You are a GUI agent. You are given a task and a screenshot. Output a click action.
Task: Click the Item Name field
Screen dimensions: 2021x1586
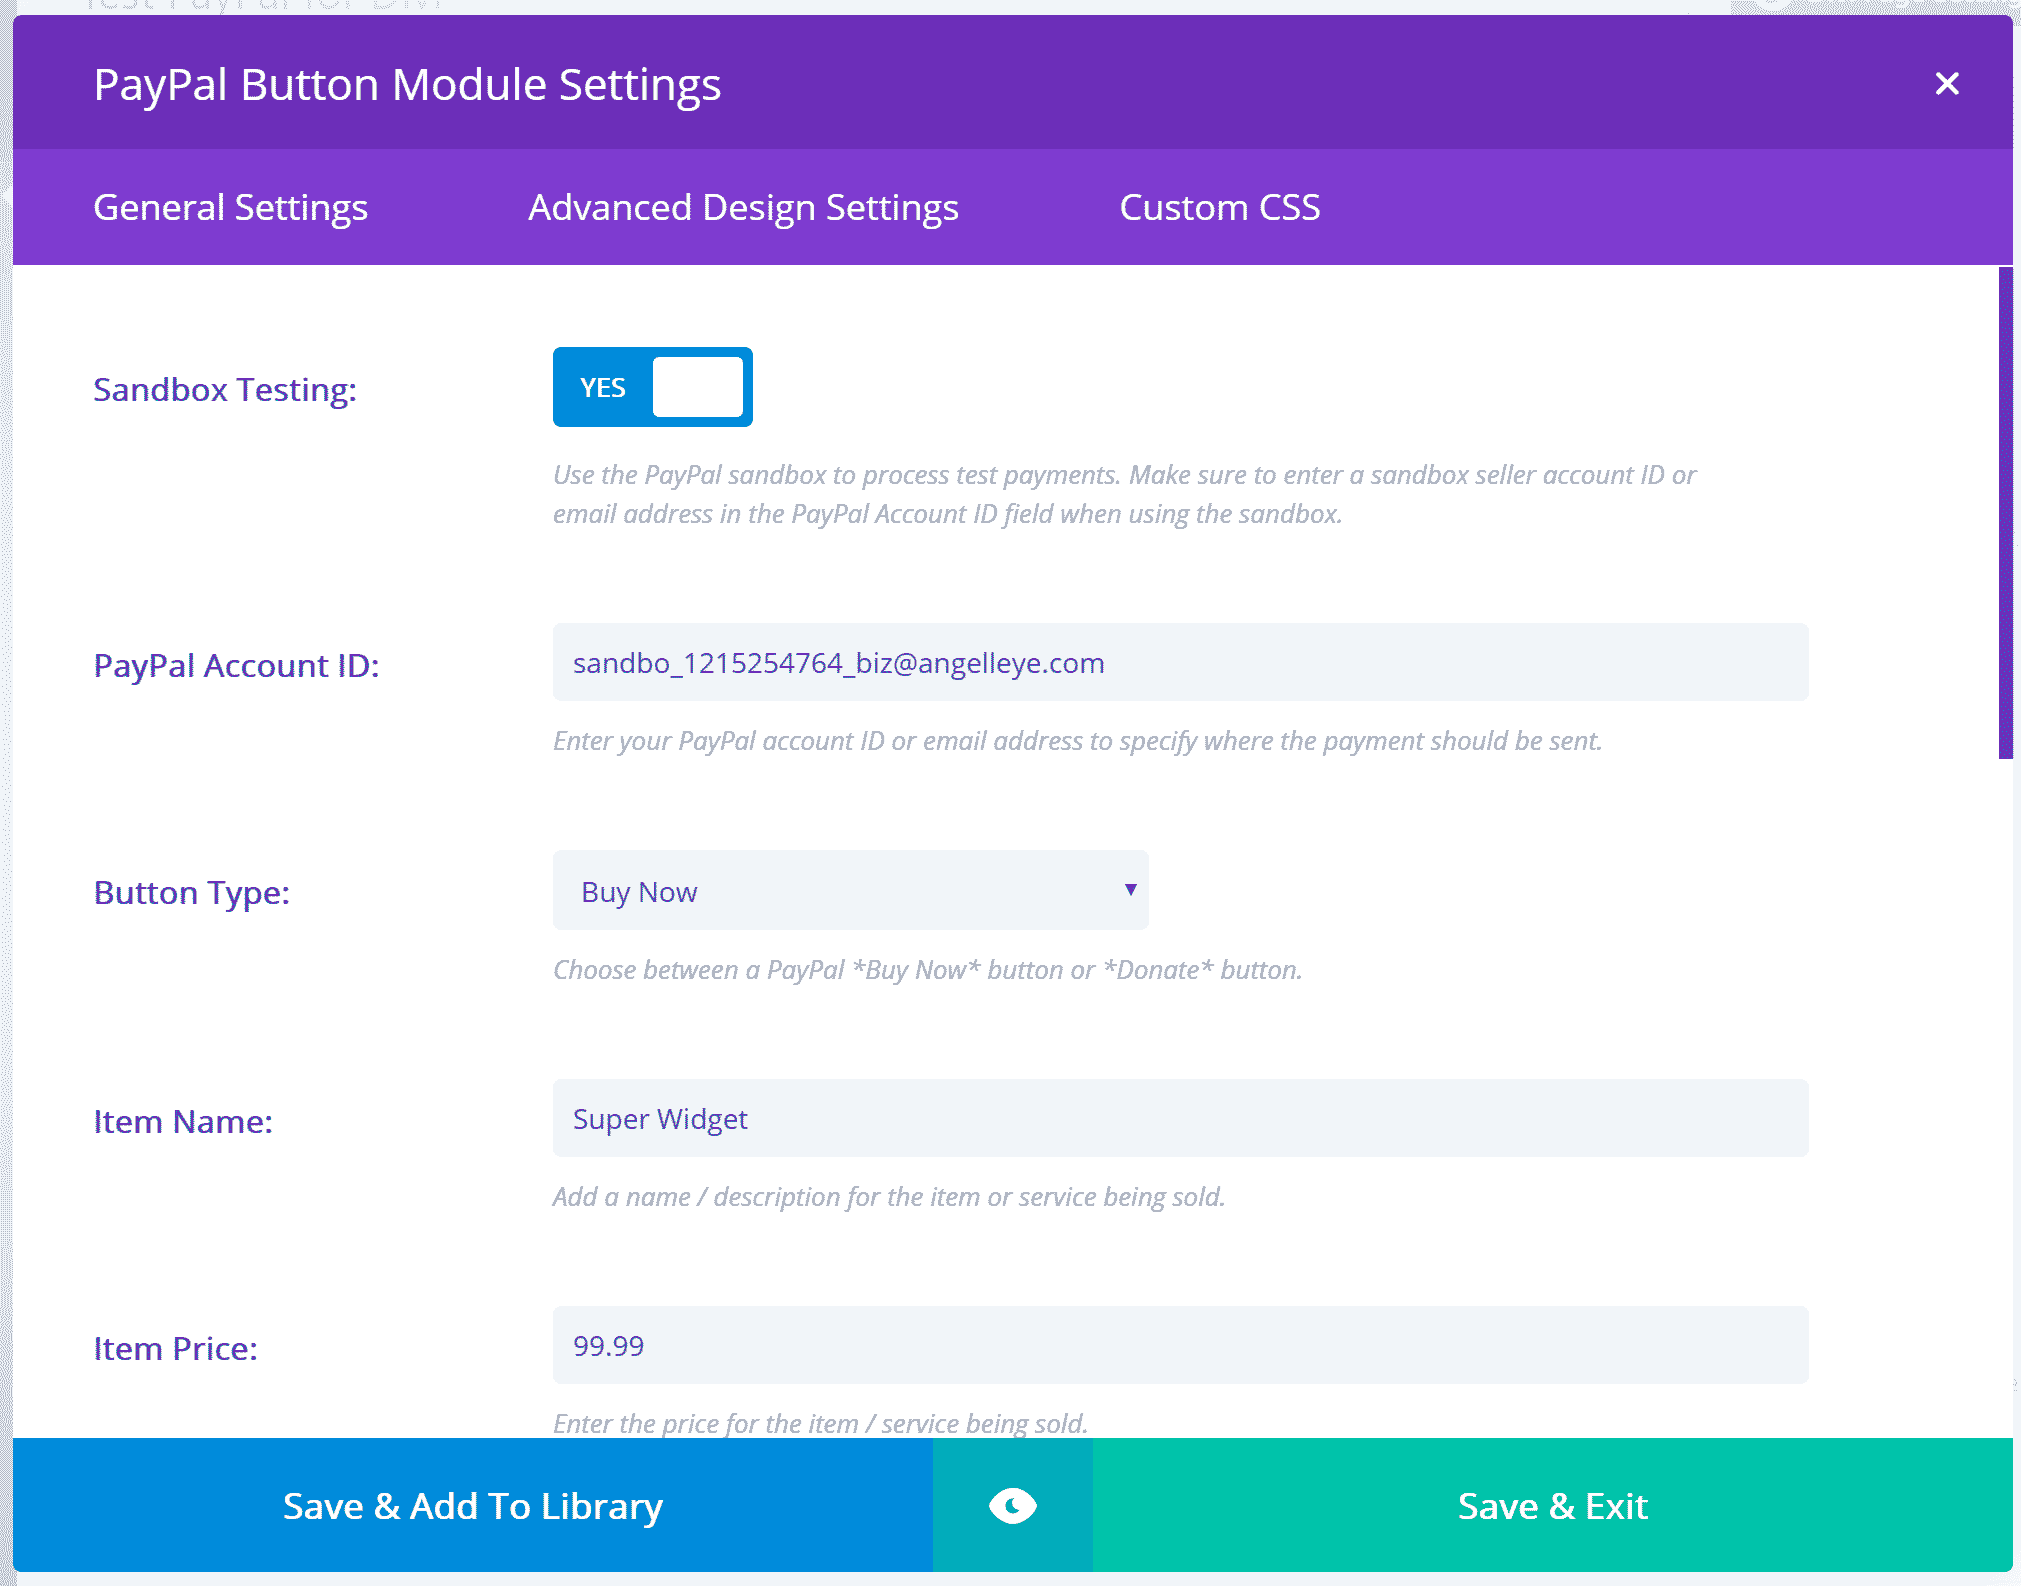(x=1180, y=1118)
